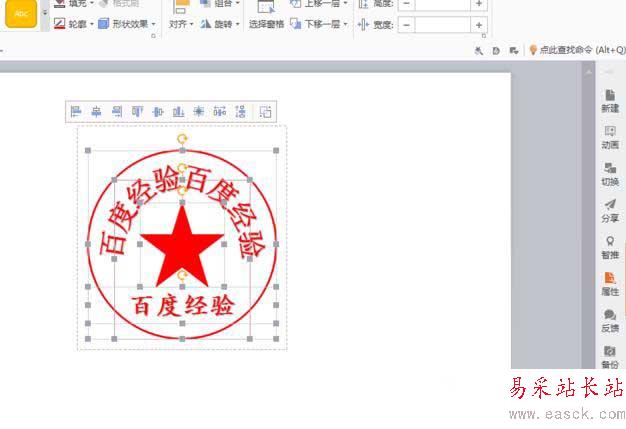Click the vertical scrollbar up arrow
626x429 pixels.
pyautogui.click(x=588, y=72)
